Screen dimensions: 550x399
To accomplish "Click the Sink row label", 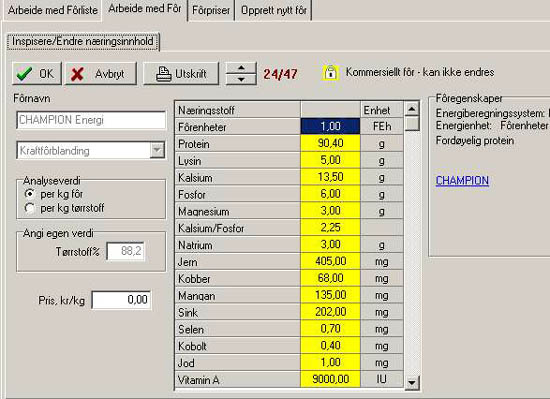I will [237, 311].
